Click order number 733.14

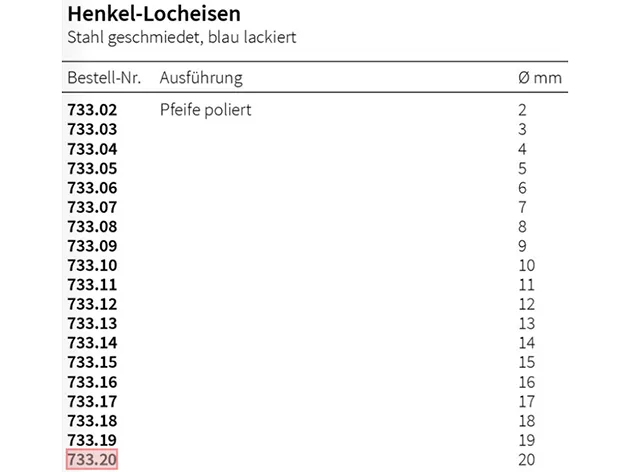click(92, 343)
